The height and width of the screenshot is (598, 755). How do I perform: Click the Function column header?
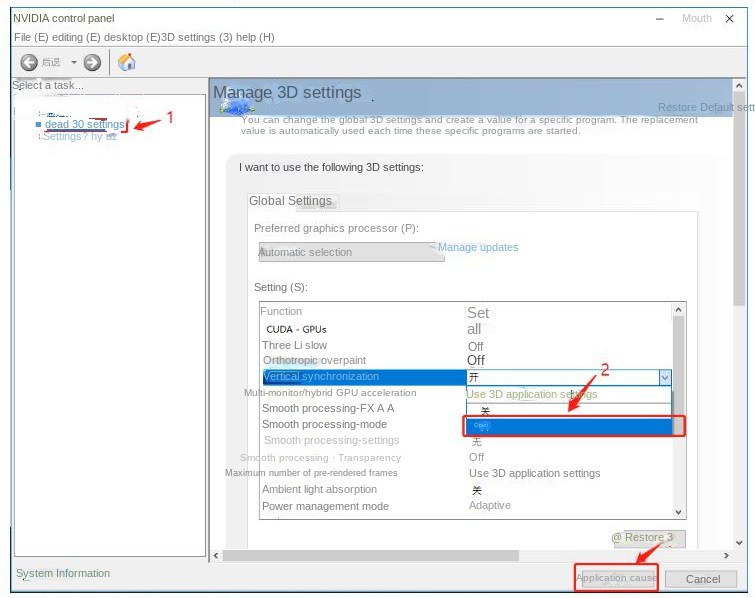(x=281, y=311)
